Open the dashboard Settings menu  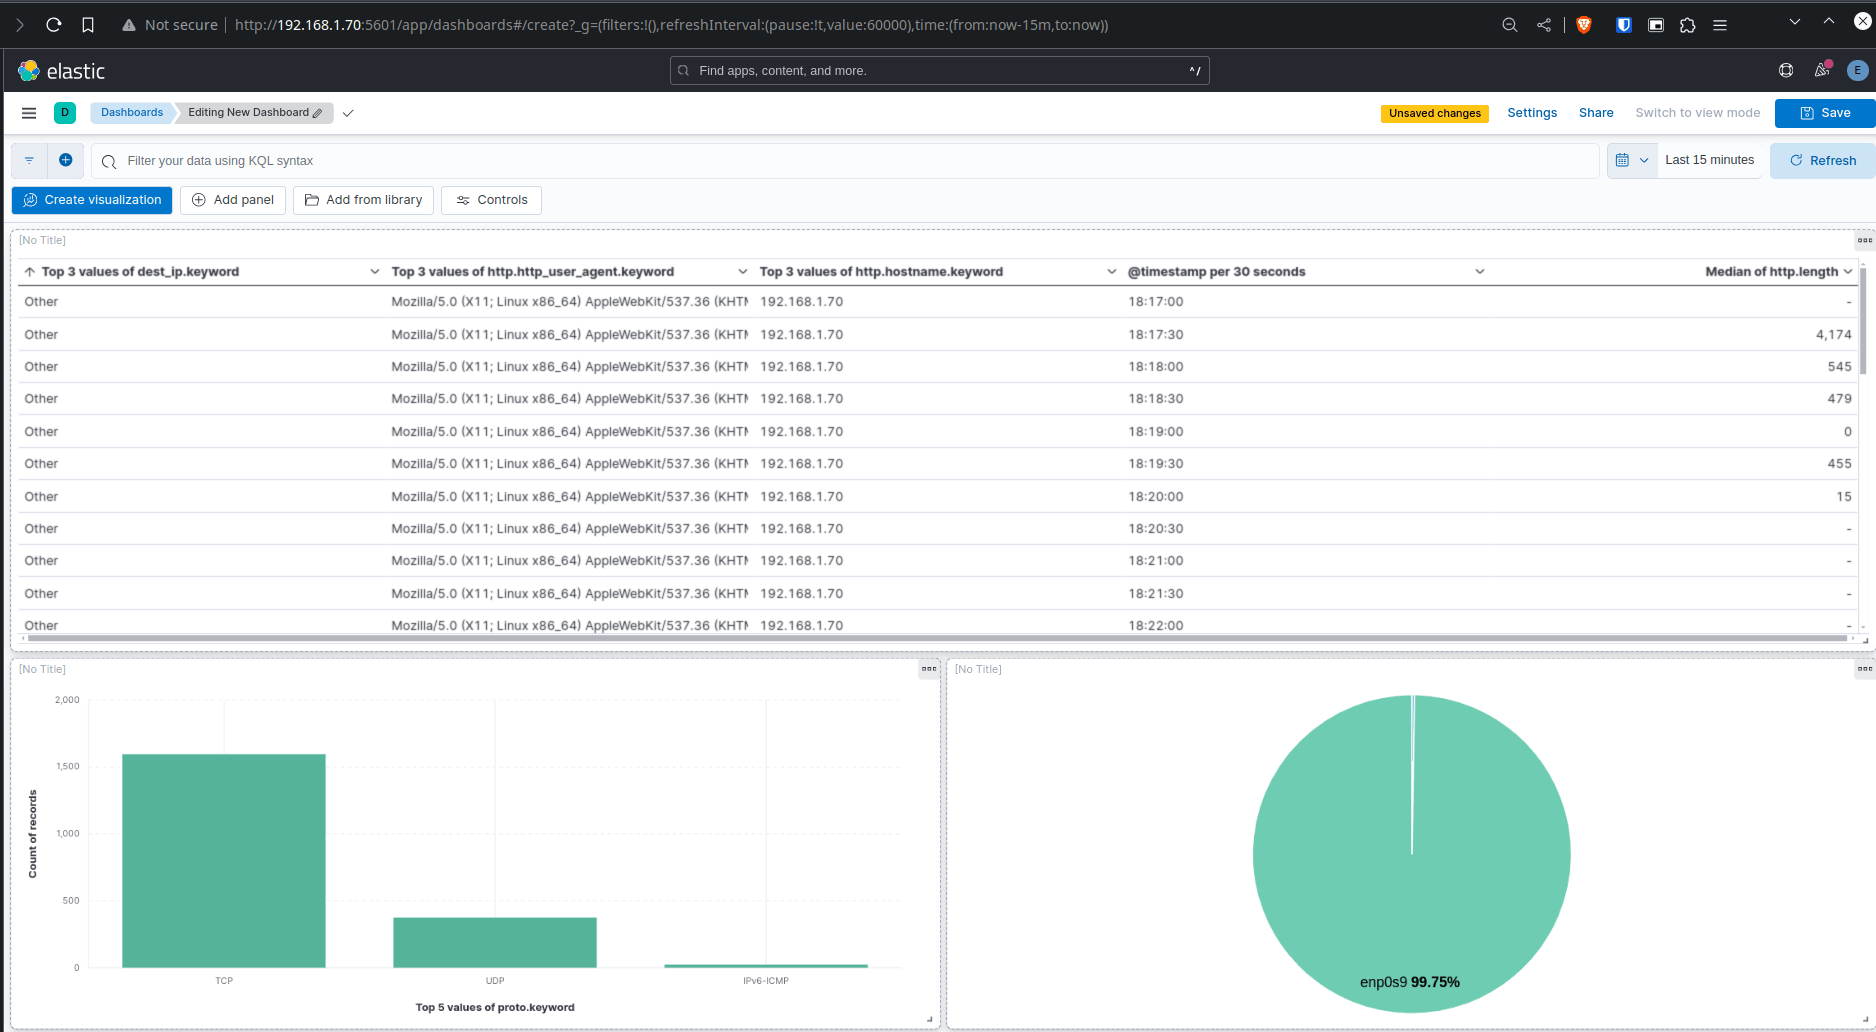click(1532, 113)
